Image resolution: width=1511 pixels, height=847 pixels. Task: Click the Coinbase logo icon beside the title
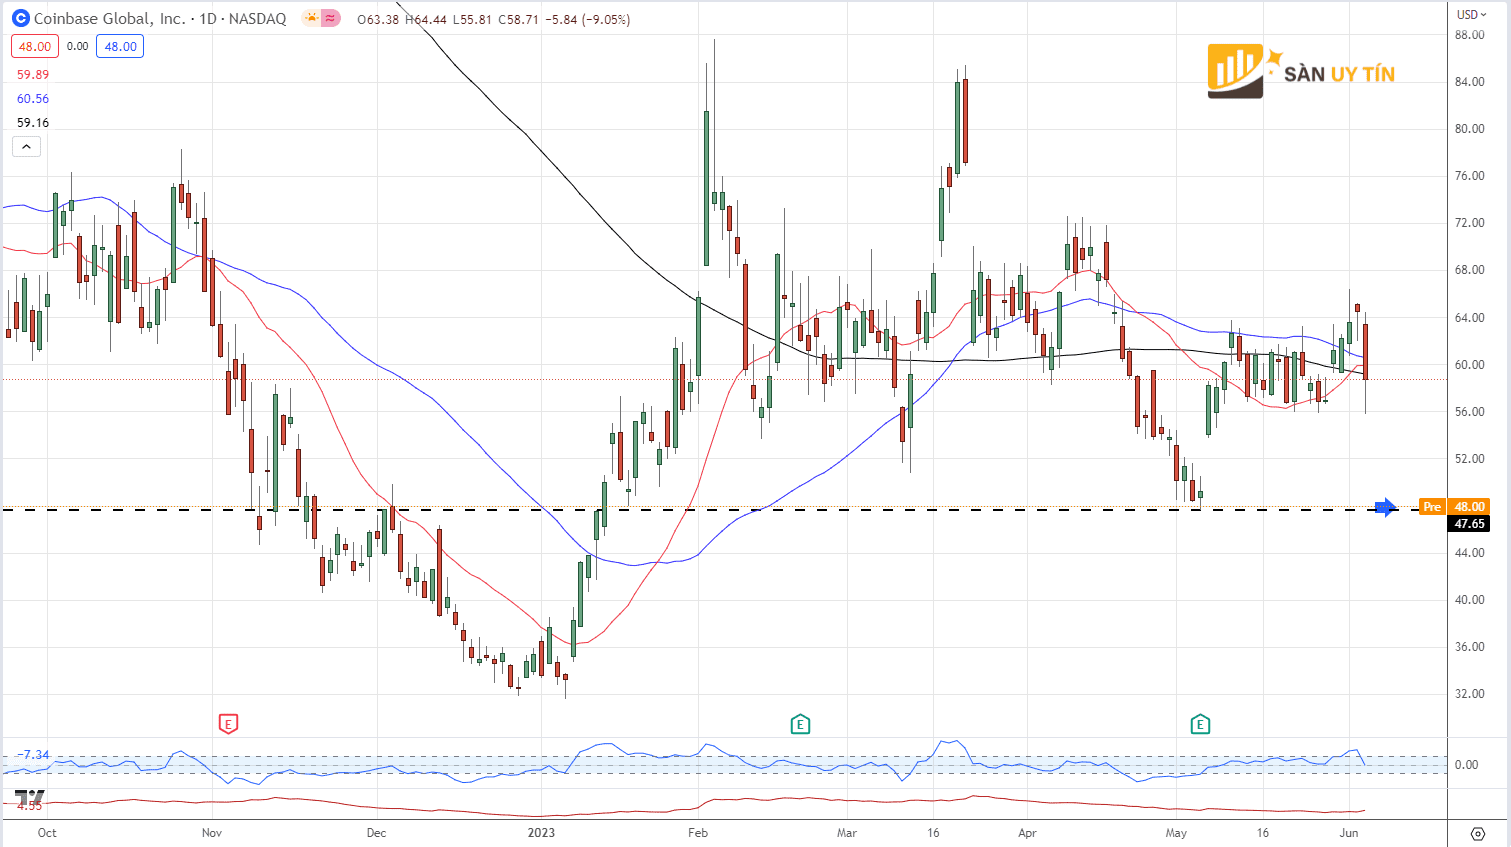[x=20, y=18]
